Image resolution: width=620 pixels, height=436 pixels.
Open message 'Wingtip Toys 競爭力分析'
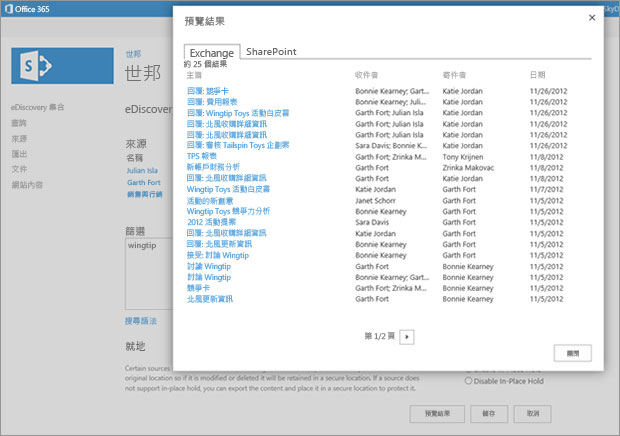(x=228, y=211)
